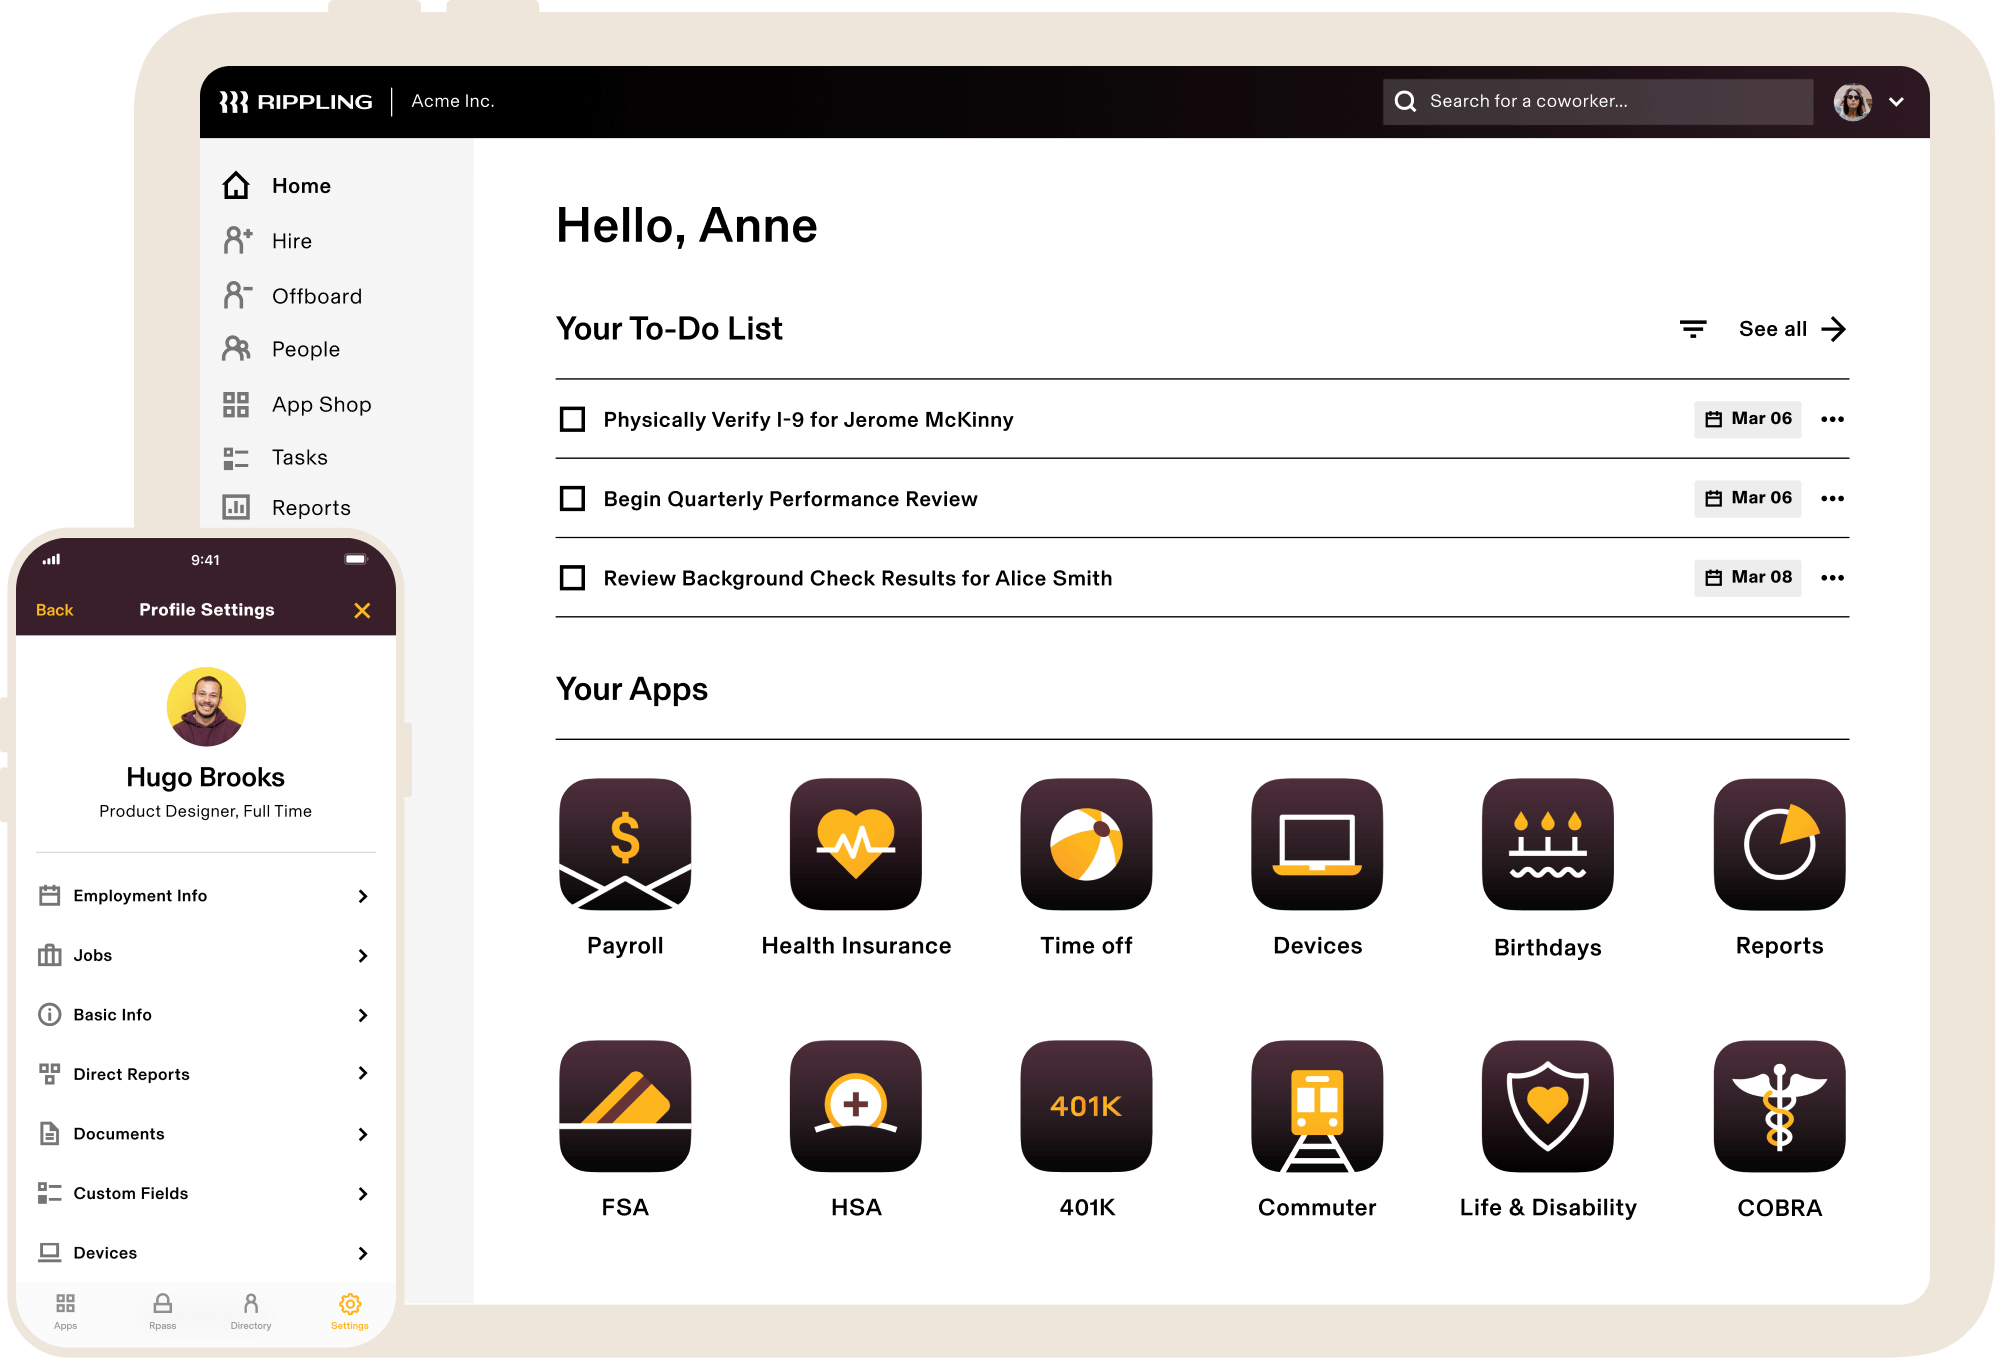Open options menu for Mar 08 task

(x=1832, y=578)
